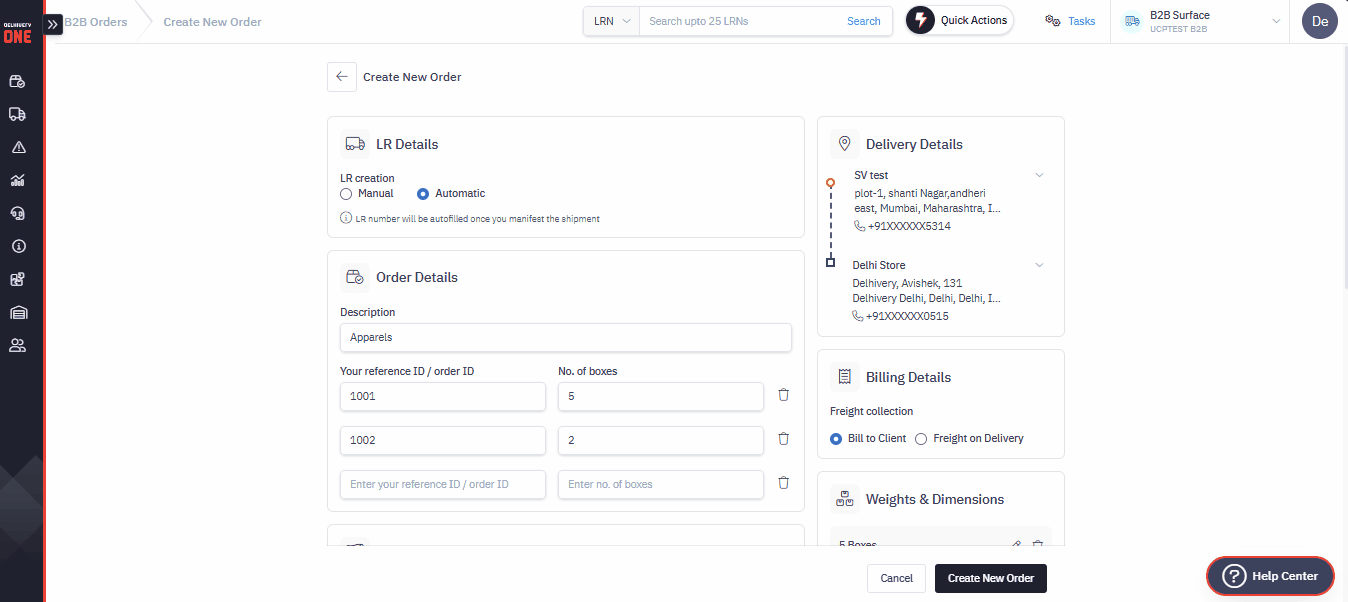Delete the order row with reference 1002
The height and width of the screenshot is (602, 1348).
pos(784,439)
